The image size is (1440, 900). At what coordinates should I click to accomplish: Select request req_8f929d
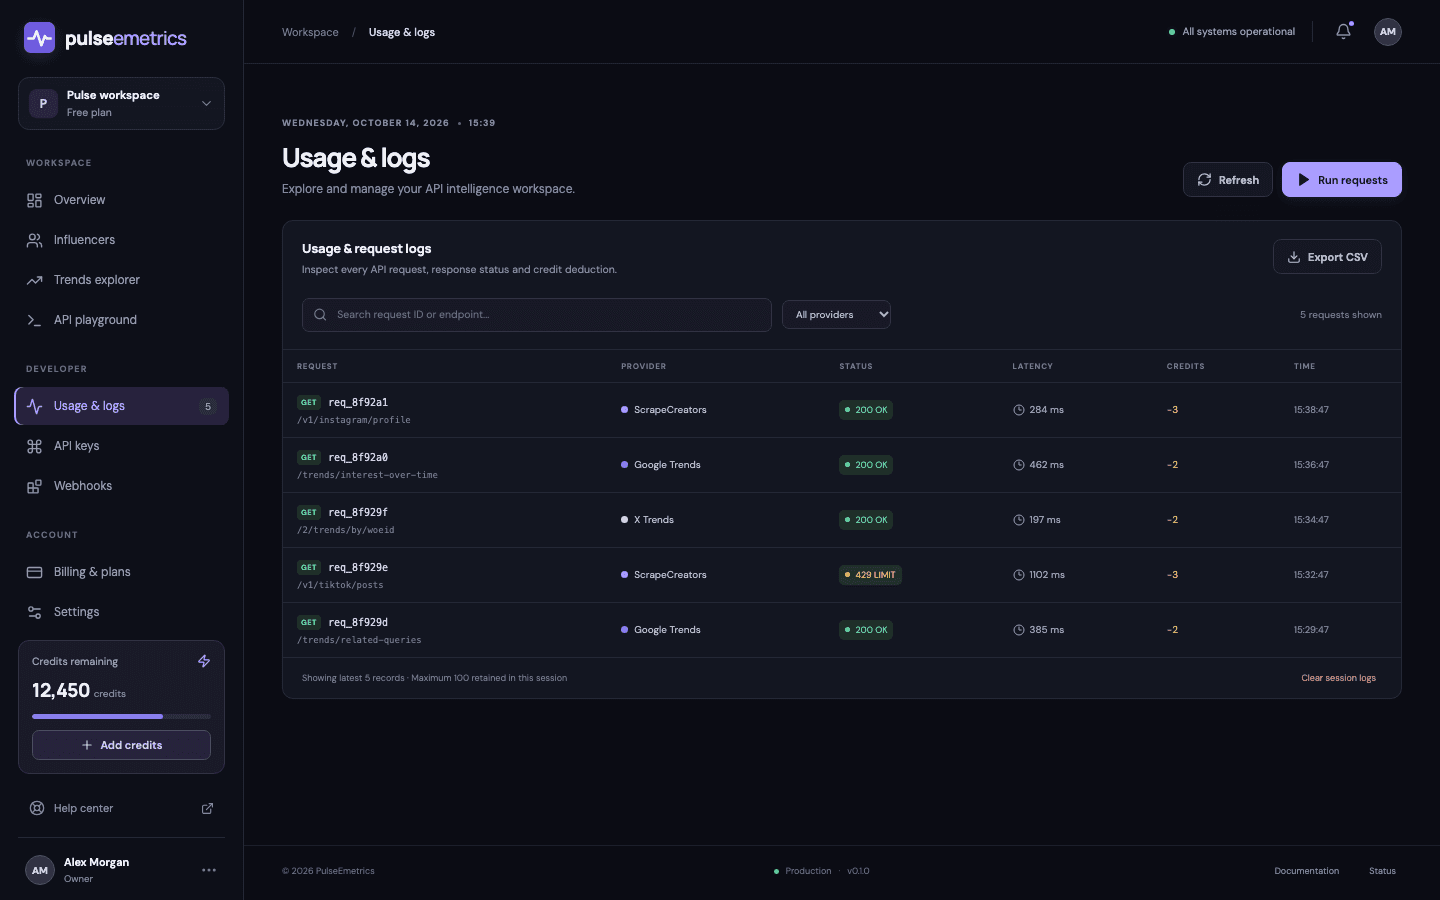click(x=358, y=622)
